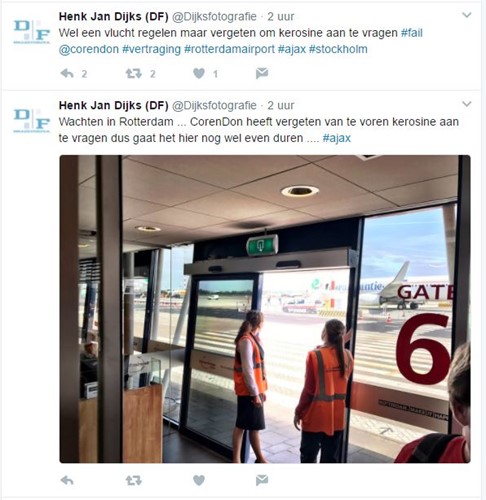Share second tweet via direct message icon
The image size is (486, 500).
point(262,480)
